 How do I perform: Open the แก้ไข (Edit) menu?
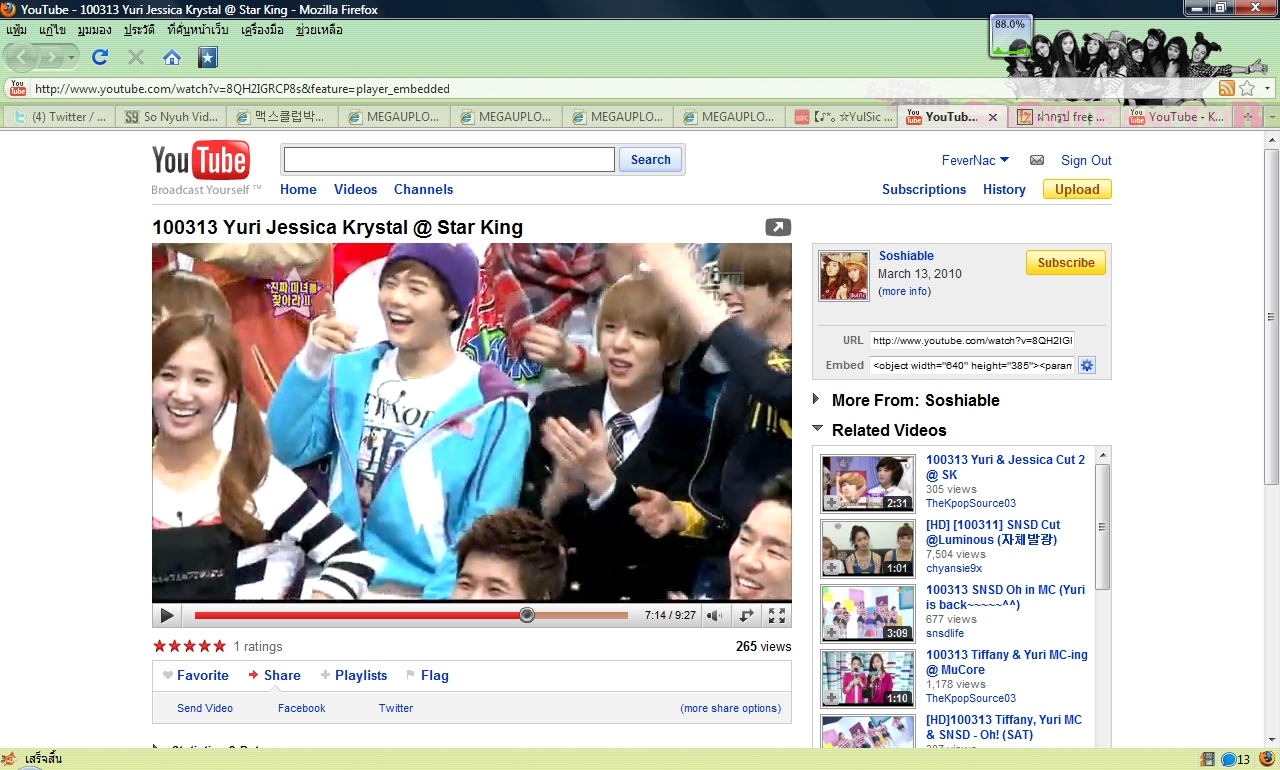pyautogui.click(x=52, y=30)
